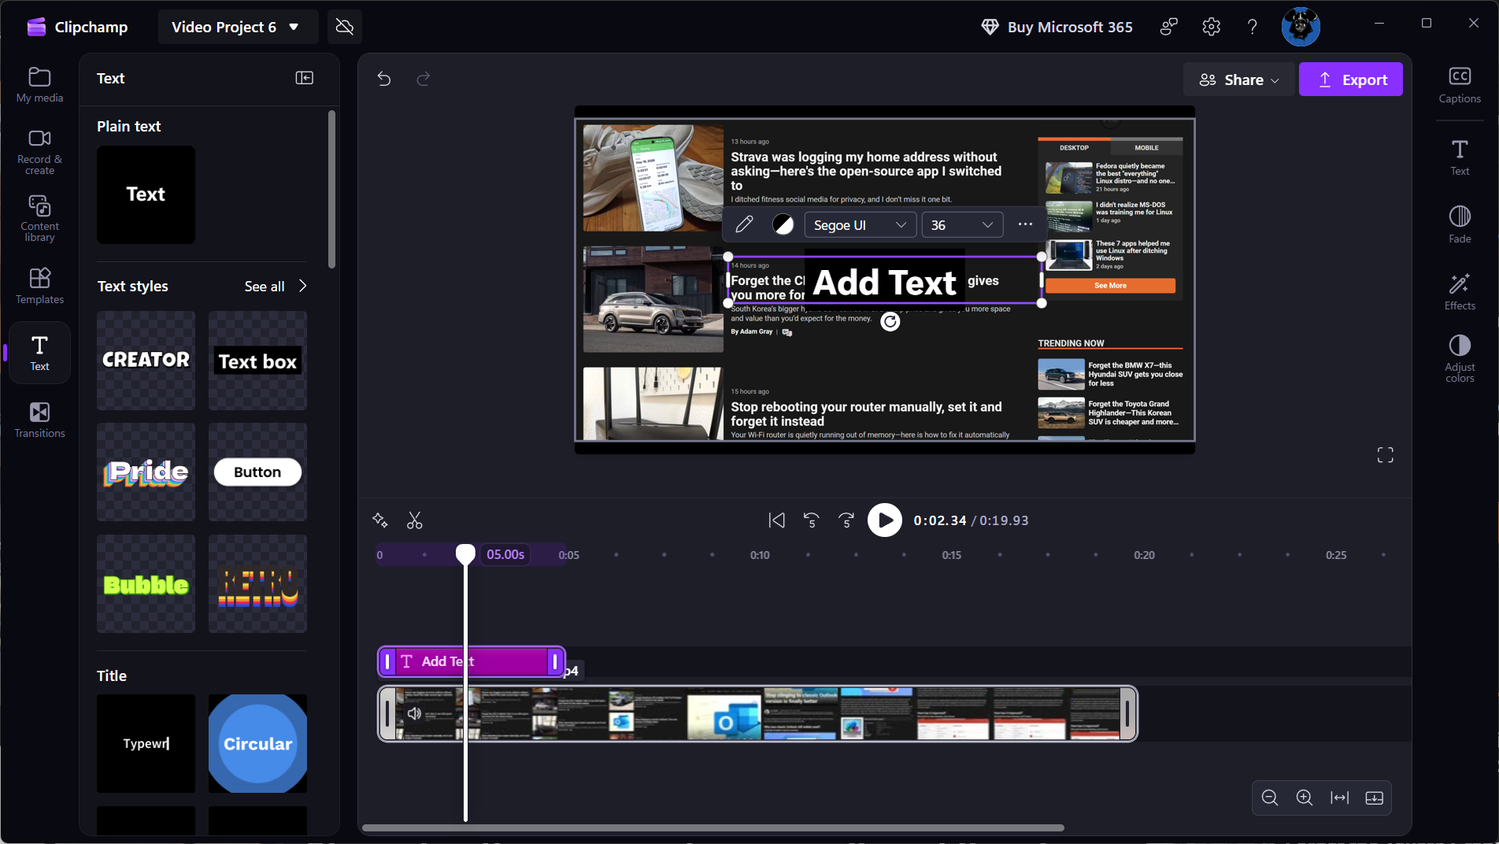Play the video preview

[885, 520]
